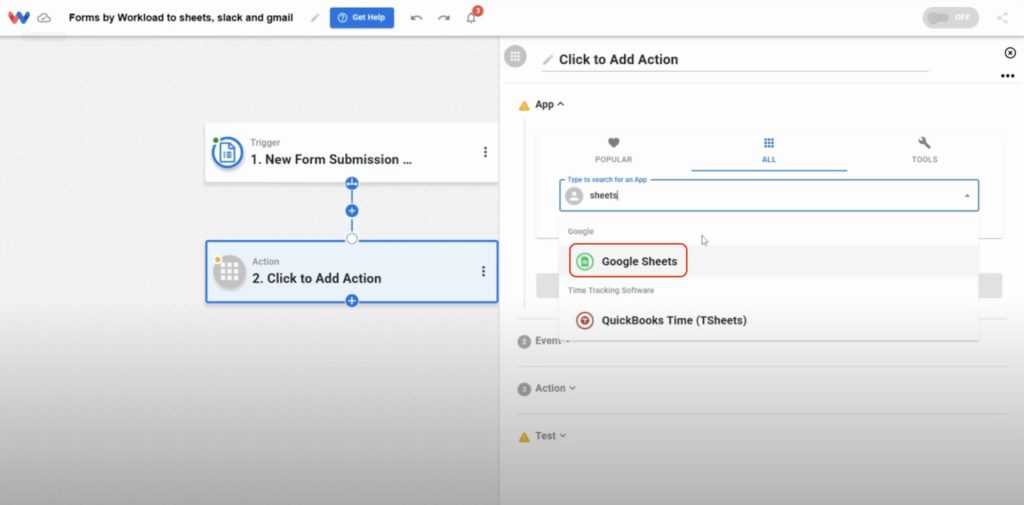Image resolution: width=1024 pixels, height=505 pixels.
Task: Click the plus button between trigger and action
Action: click(352, 211)
